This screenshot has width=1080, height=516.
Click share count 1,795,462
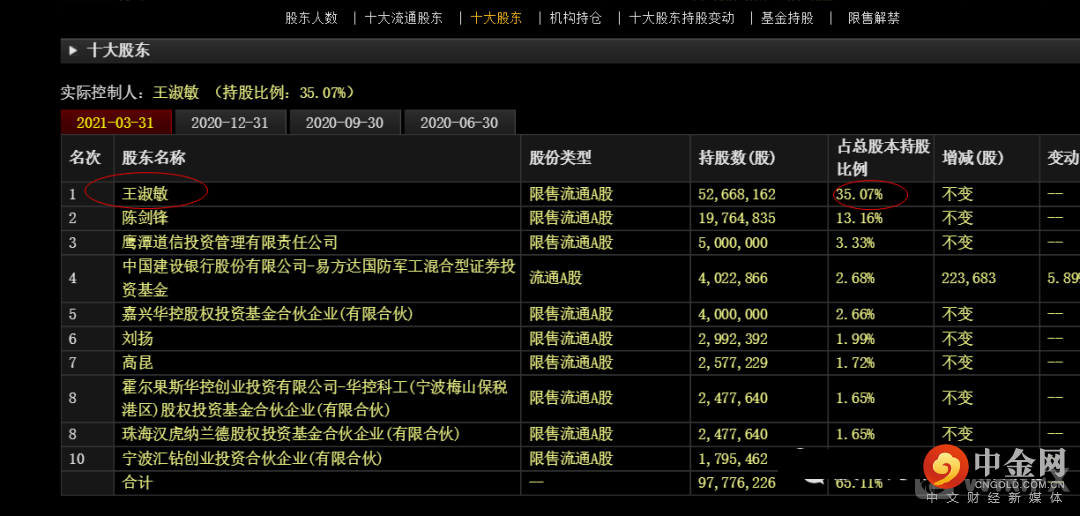coord(733,458)
